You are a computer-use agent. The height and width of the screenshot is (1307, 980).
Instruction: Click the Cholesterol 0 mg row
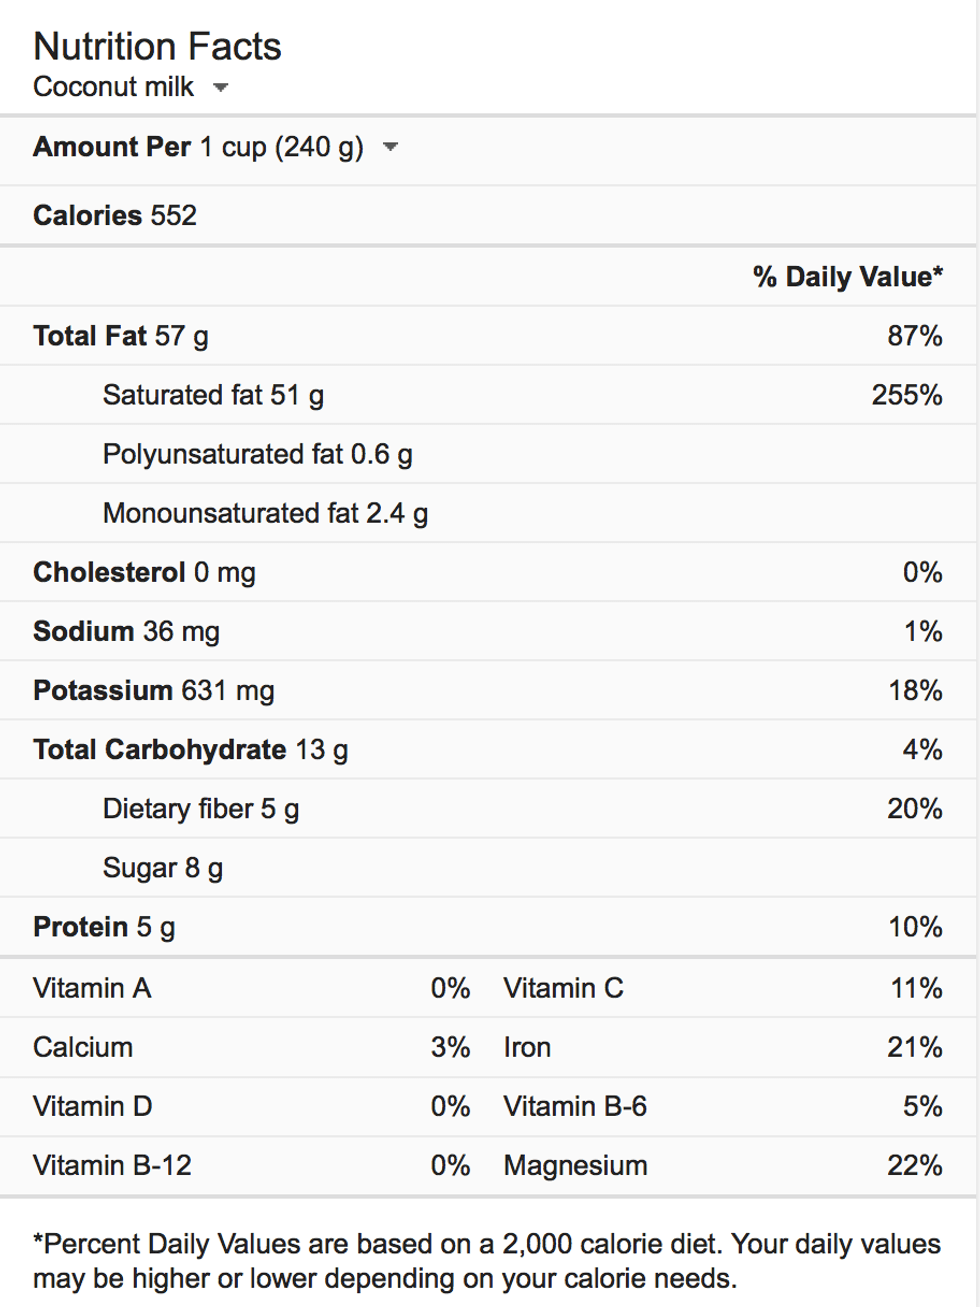144,573
